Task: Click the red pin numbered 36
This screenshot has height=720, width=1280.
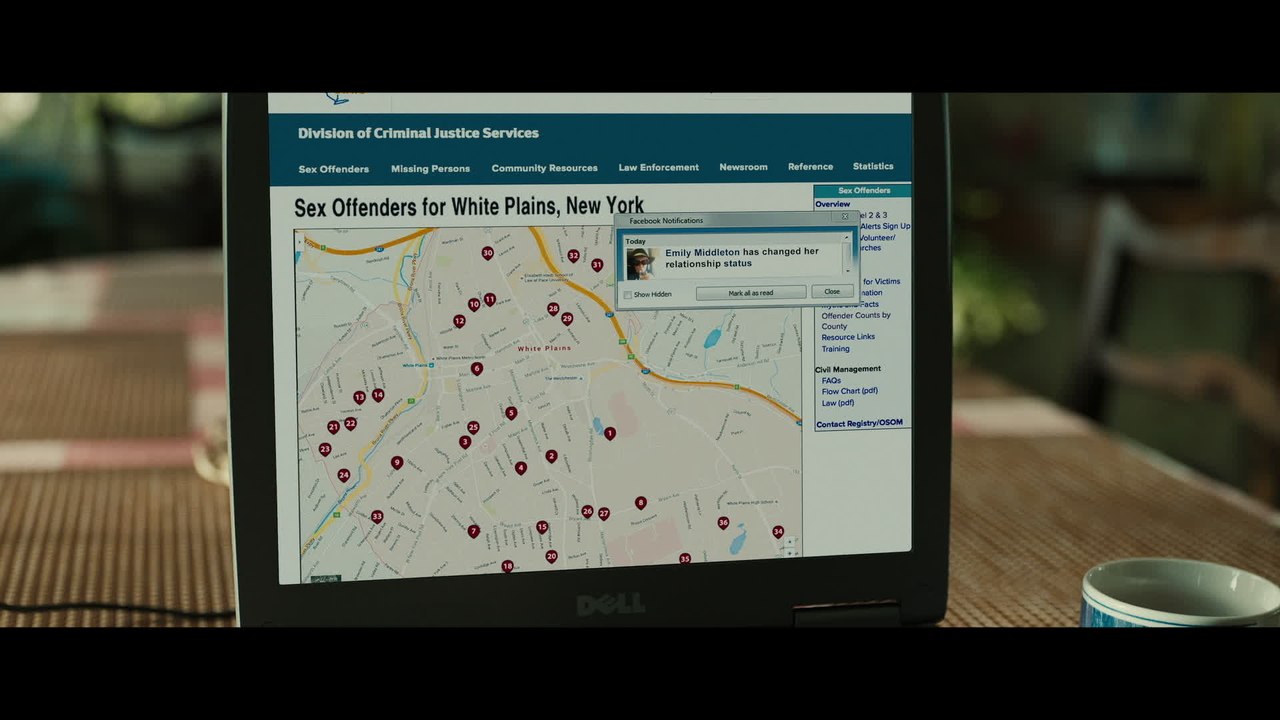Action: click(723, 522)
